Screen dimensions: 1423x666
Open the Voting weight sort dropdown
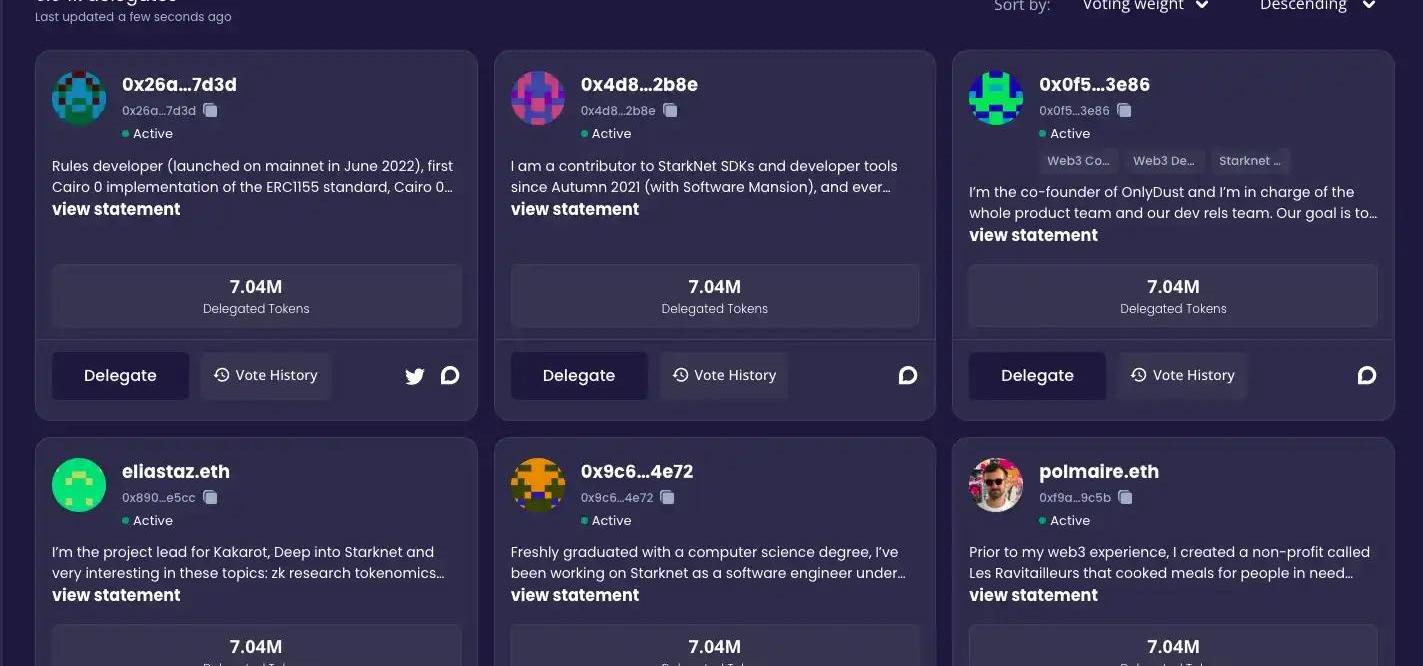tap(1145, 6)
